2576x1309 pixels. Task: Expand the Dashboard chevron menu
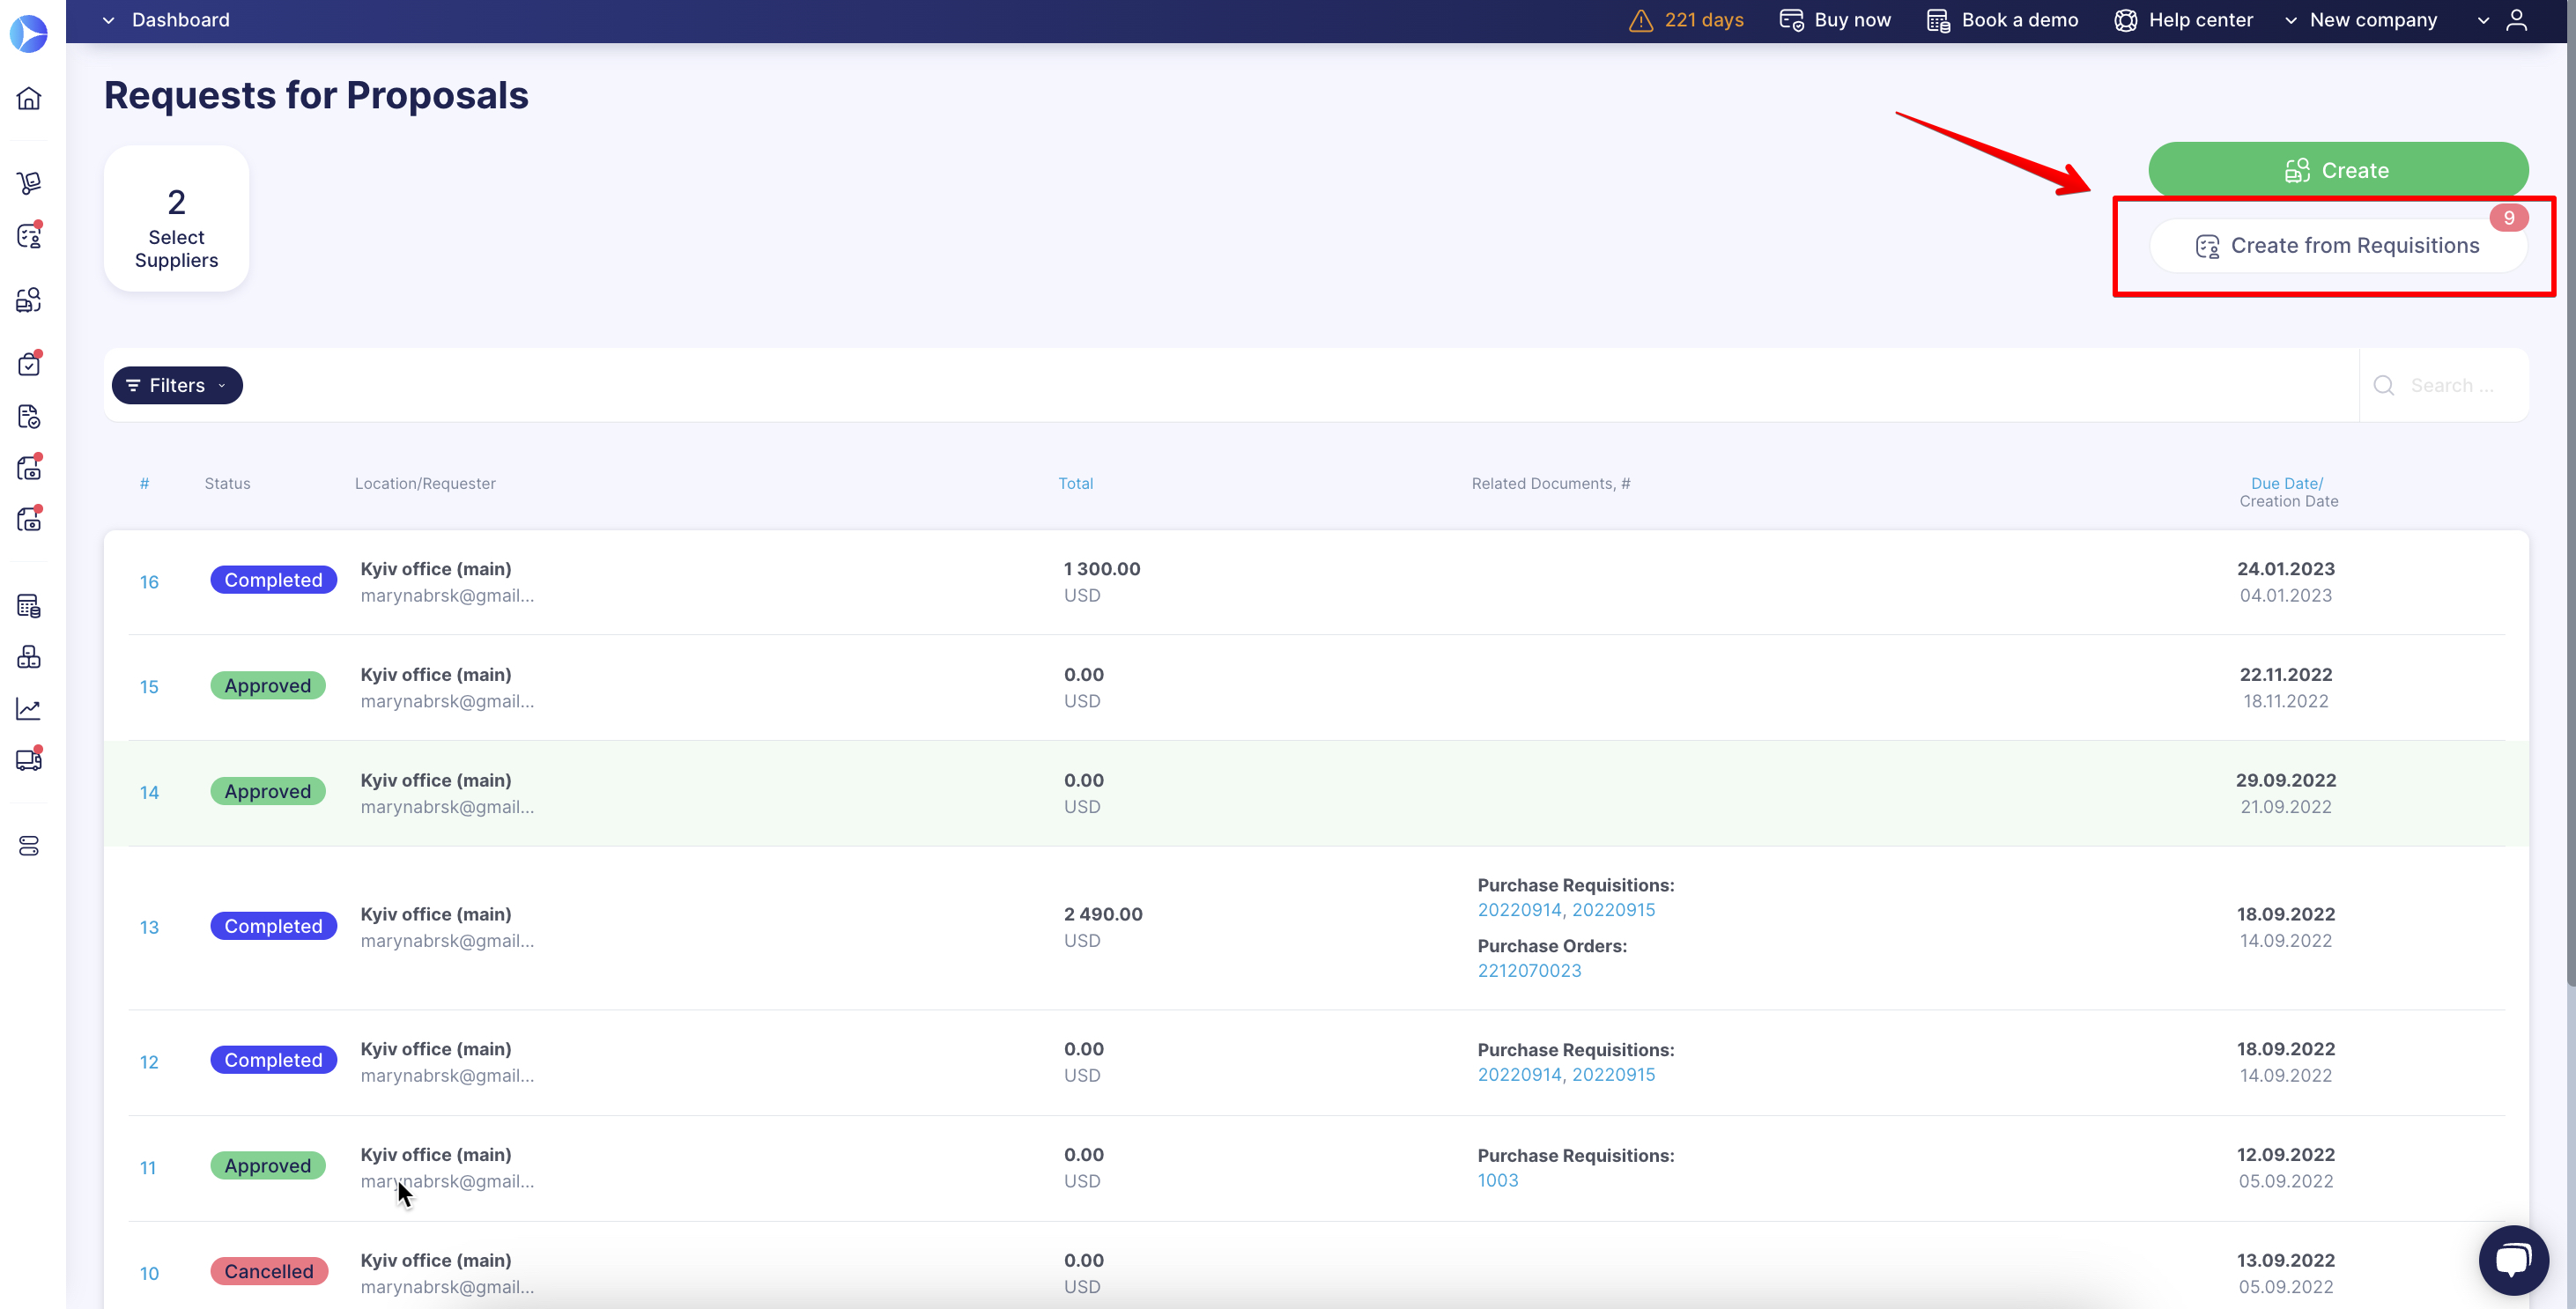click(109, 20)
